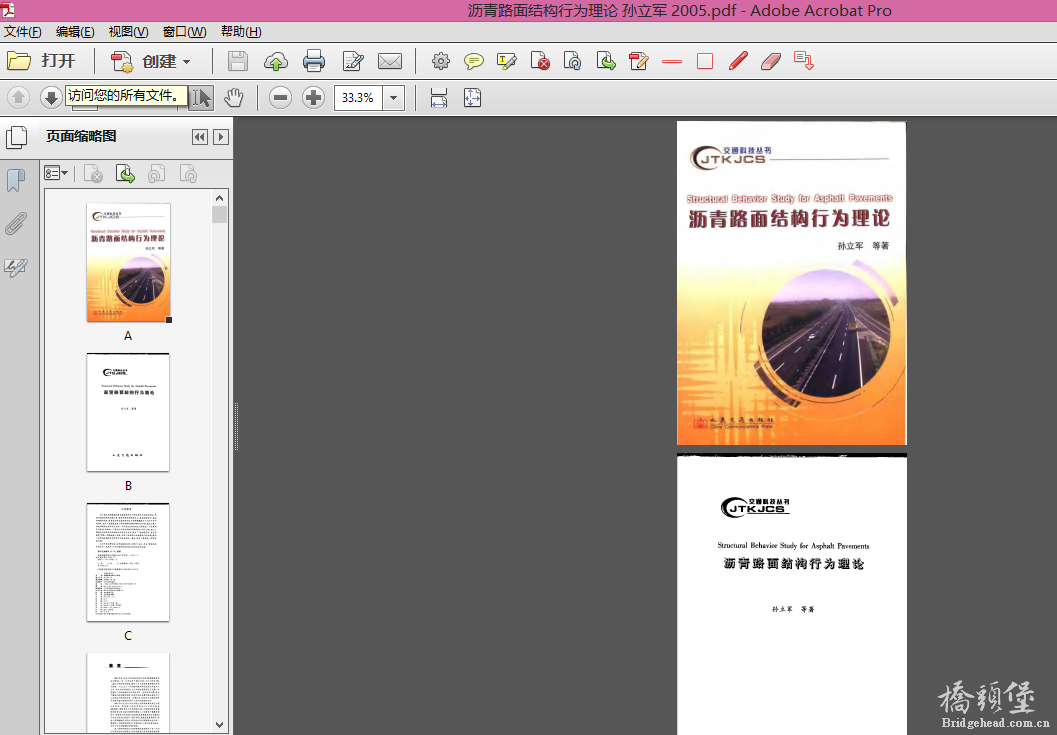This screenshot has width=1057, height=735.
Task: Click the 页面缩略图 panel title
Action: coord(81,136)
